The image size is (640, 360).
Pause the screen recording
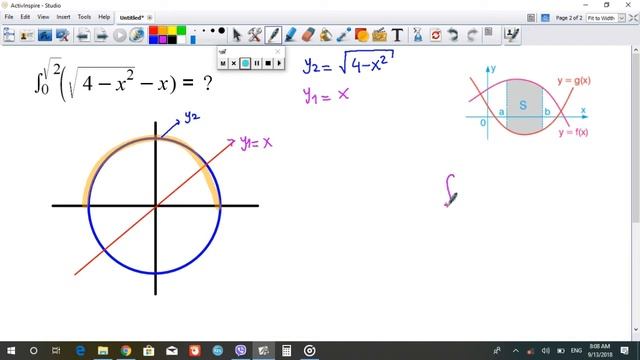coord(257,63)
